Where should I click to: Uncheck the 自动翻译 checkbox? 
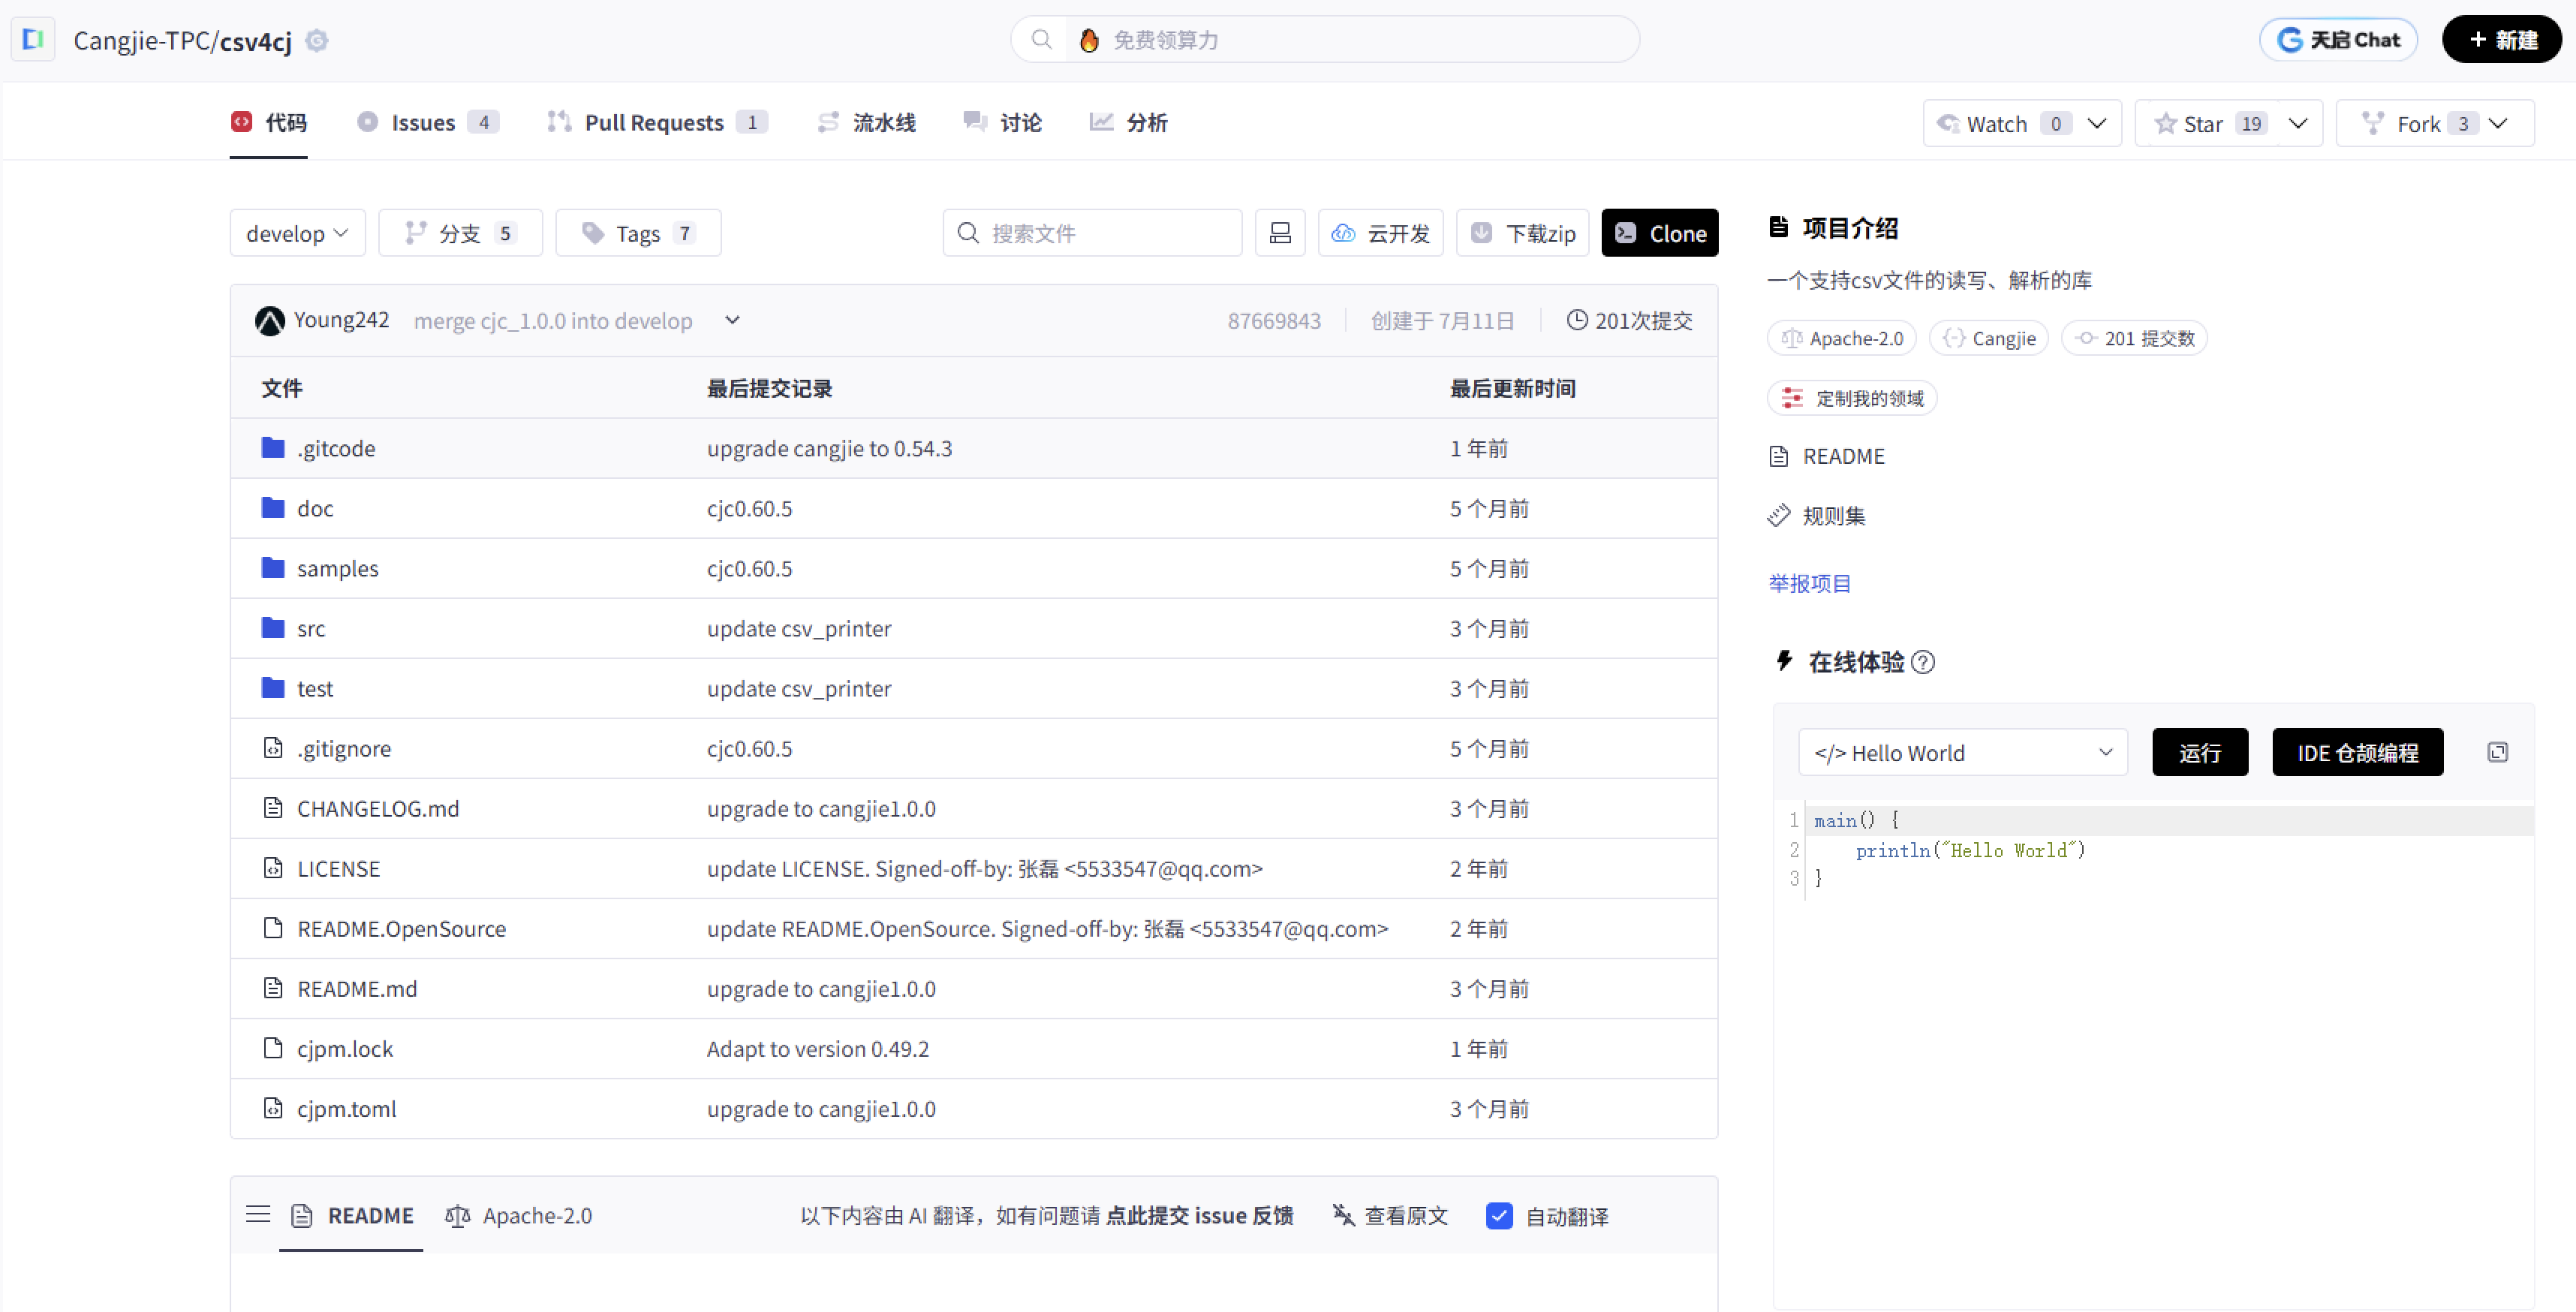tap(1499, 1215)
